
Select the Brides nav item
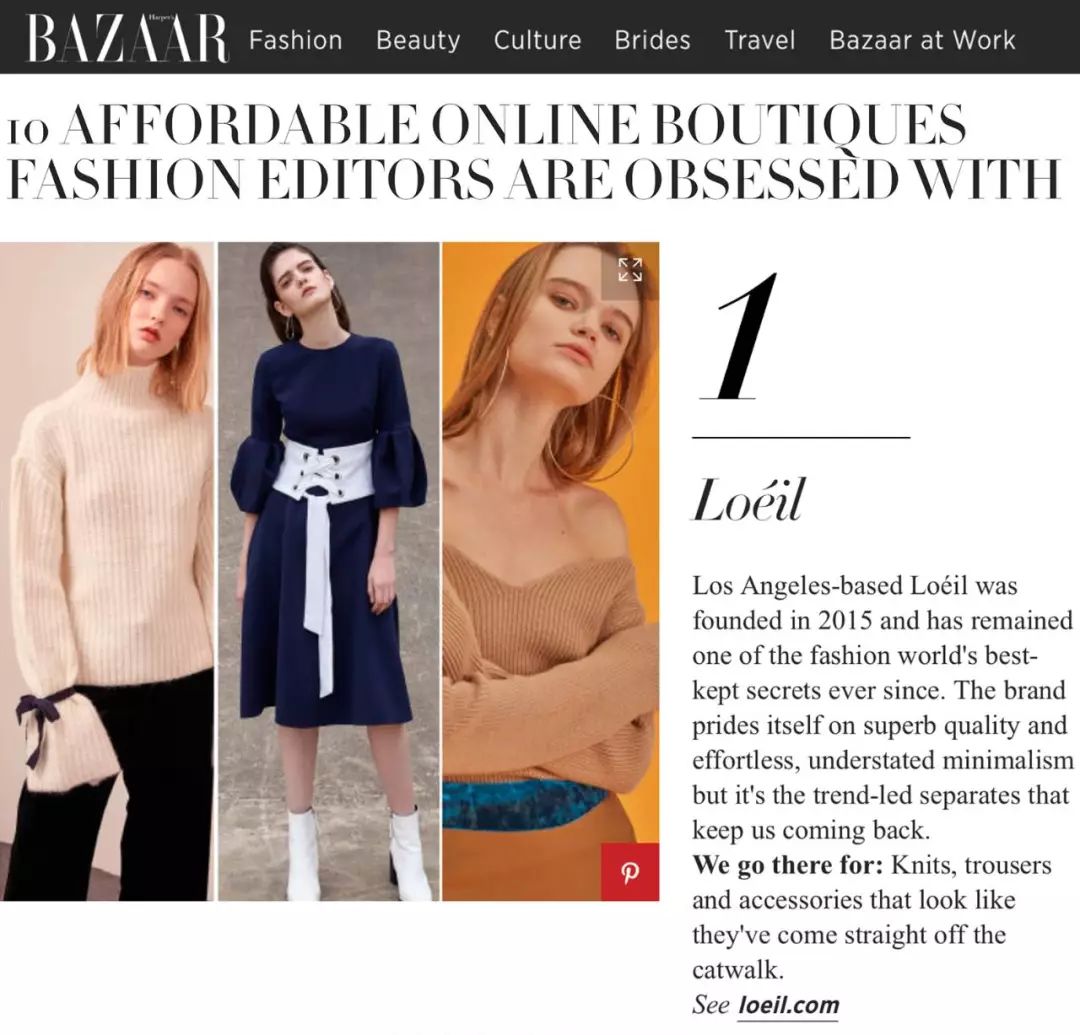pyautogui.click(x=652, y=40)
